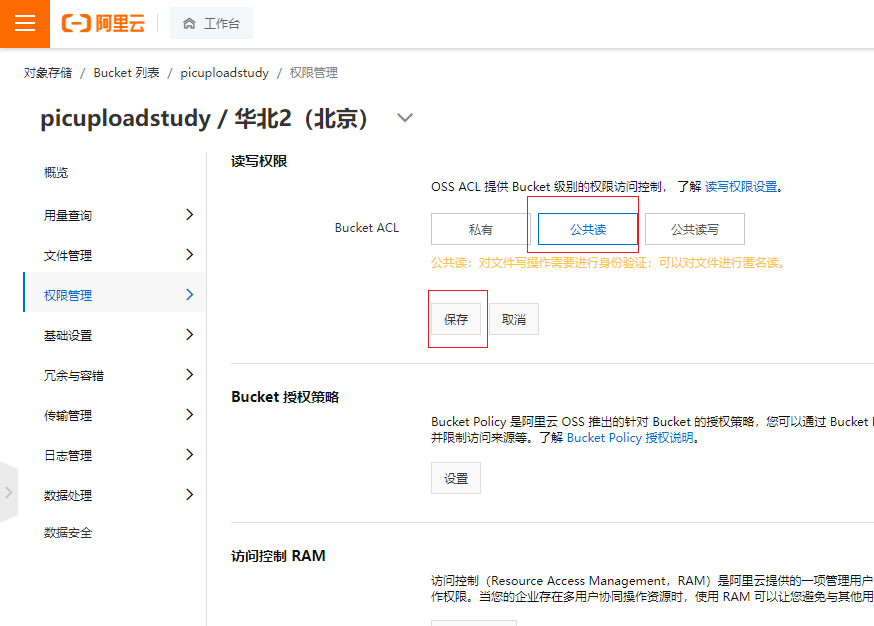Open the 概览 sidebar item
The width and height of the screenshot is (874, 626).
tap(56, 173)
